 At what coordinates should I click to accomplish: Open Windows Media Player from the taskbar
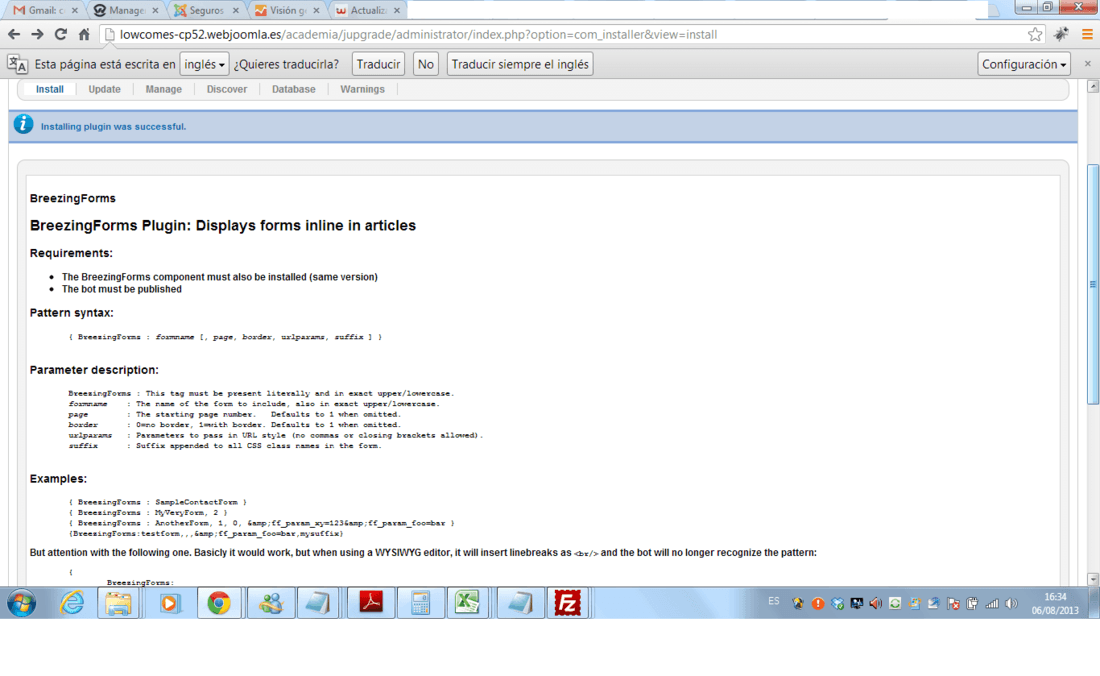(169, 603)
